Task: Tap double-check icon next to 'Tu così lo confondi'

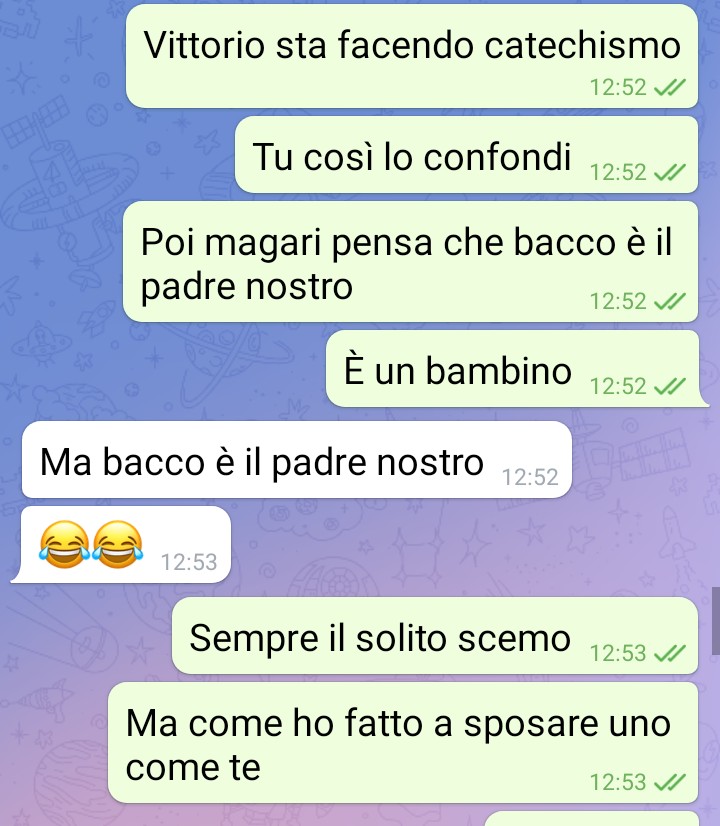Action: 669,172
